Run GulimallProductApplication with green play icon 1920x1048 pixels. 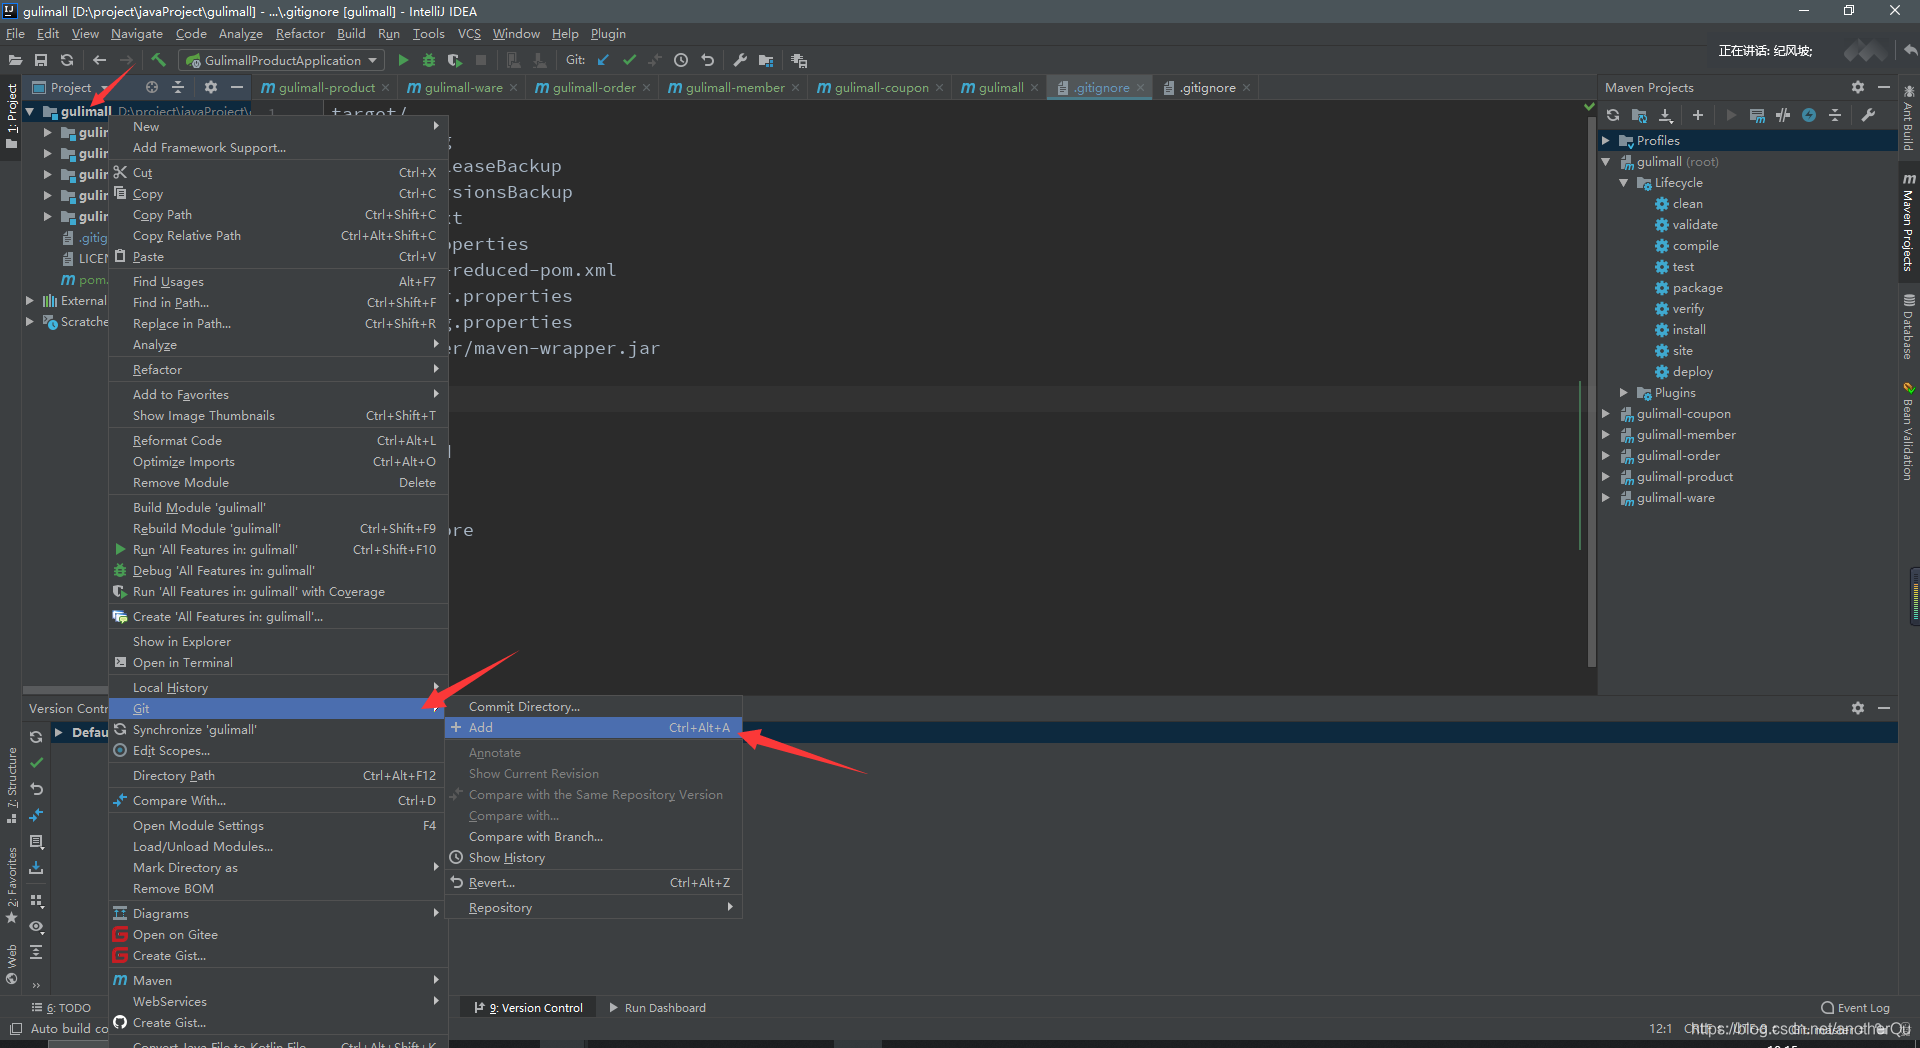click(403, 60)
